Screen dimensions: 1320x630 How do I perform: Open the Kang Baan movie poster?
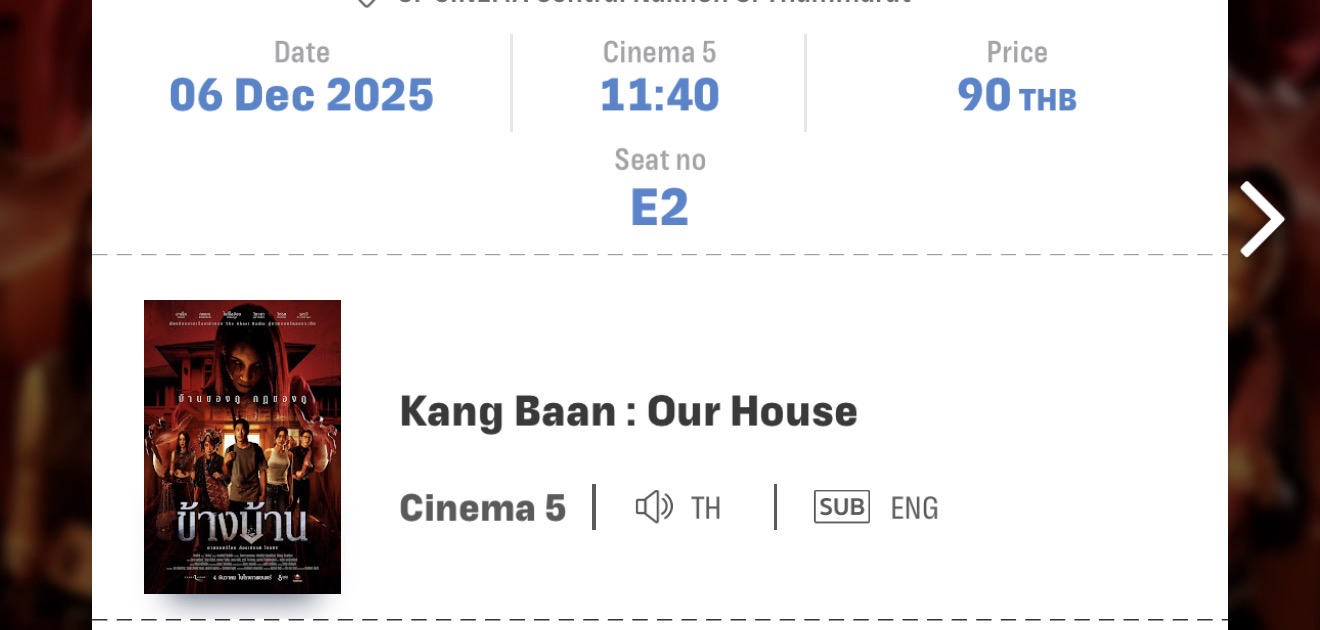[x=242, y=446]
